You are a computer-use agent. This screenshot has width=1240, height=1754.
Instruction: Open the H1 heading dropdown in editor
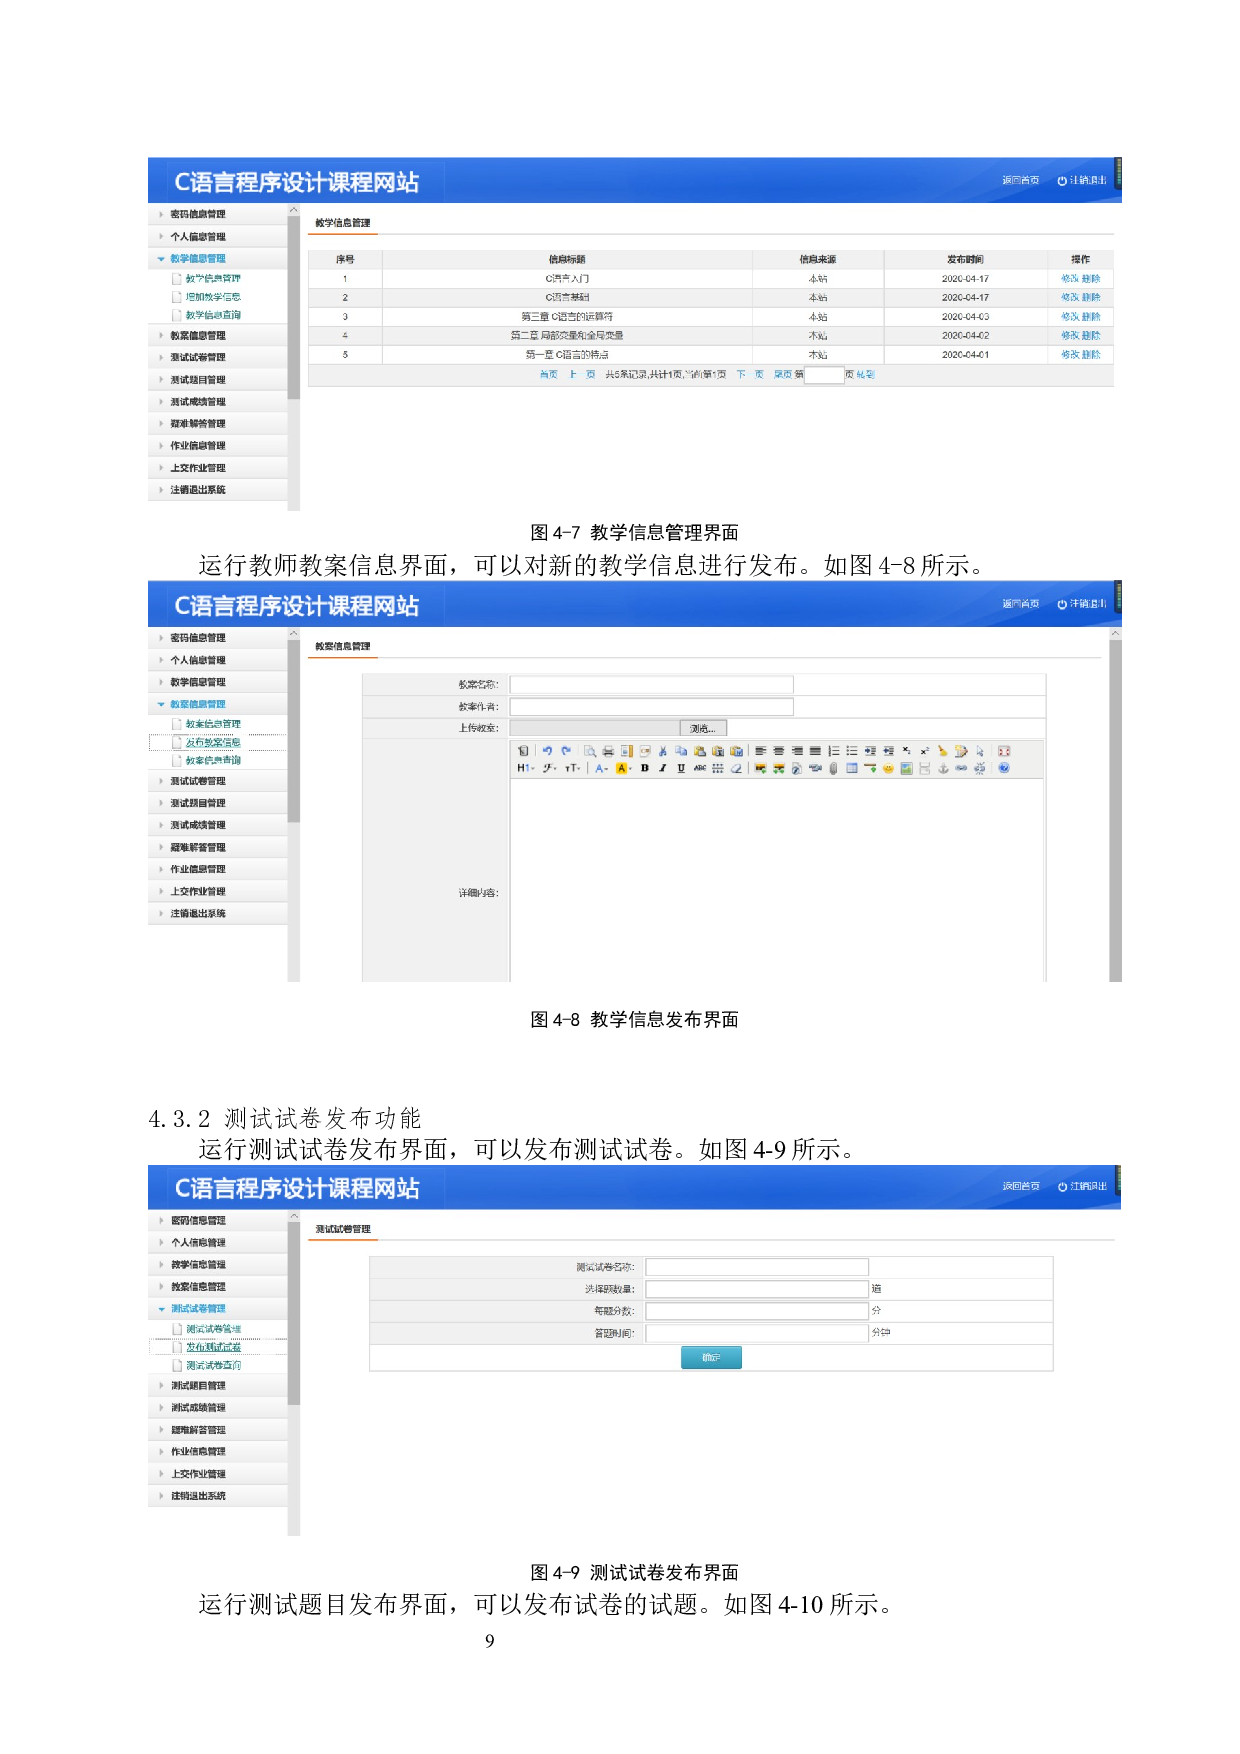pos(525,769)
